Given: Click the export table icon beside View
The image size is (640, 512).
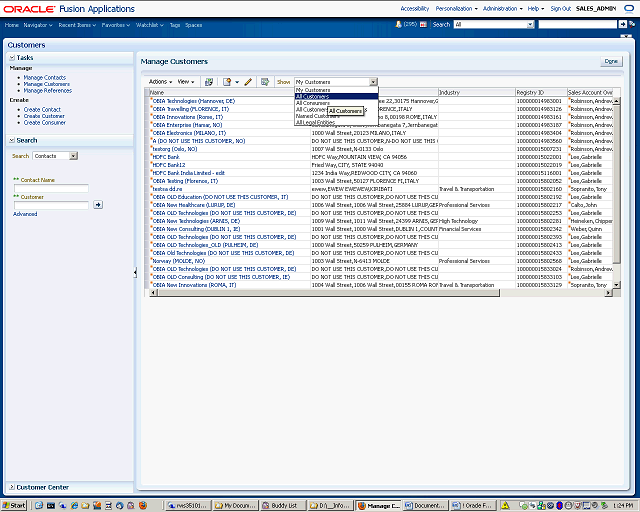Looking at the screenshot, I should point(209,82).
